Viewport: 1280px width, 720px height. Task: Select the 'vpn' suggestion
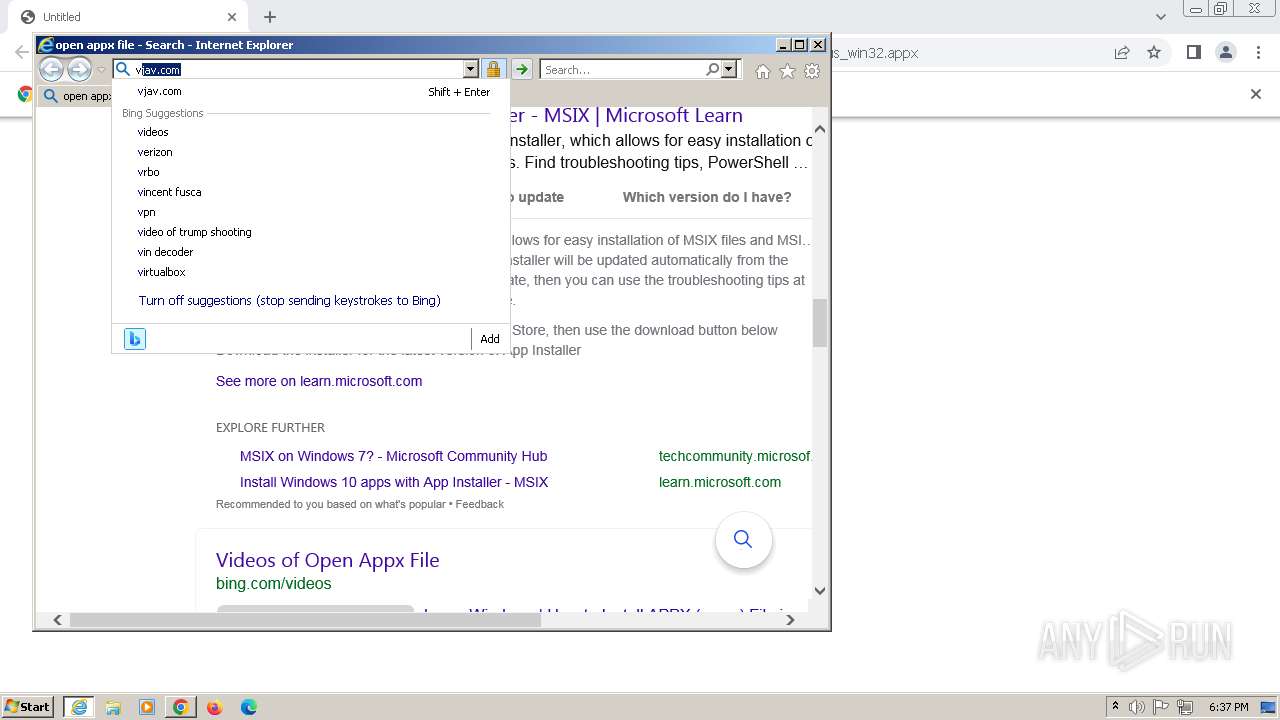pyautogui.click(x=146, y=212)
